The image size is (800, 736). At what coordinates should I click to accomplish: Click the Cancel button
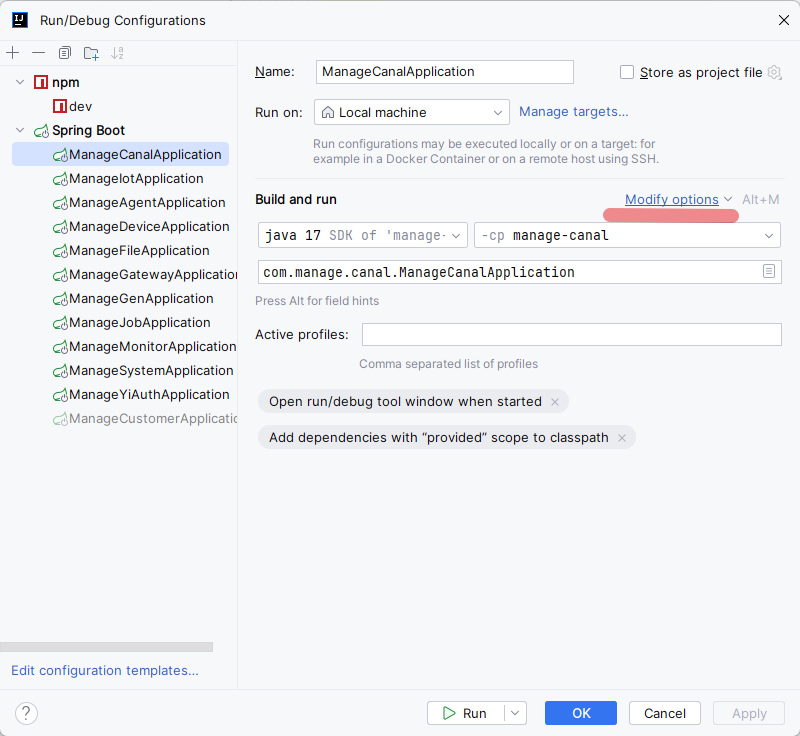tap(664, 713)
